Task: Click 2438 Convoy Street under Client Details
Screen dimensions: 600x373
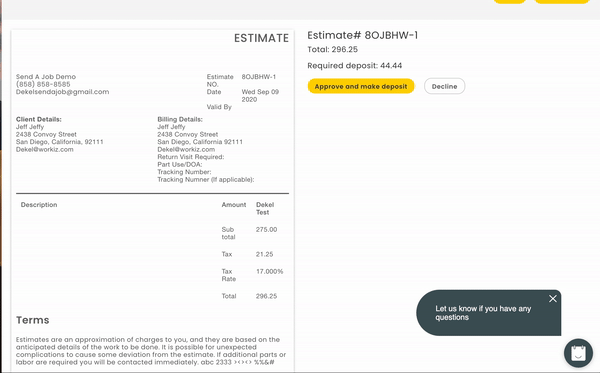Action: click(x=46, y=134)
